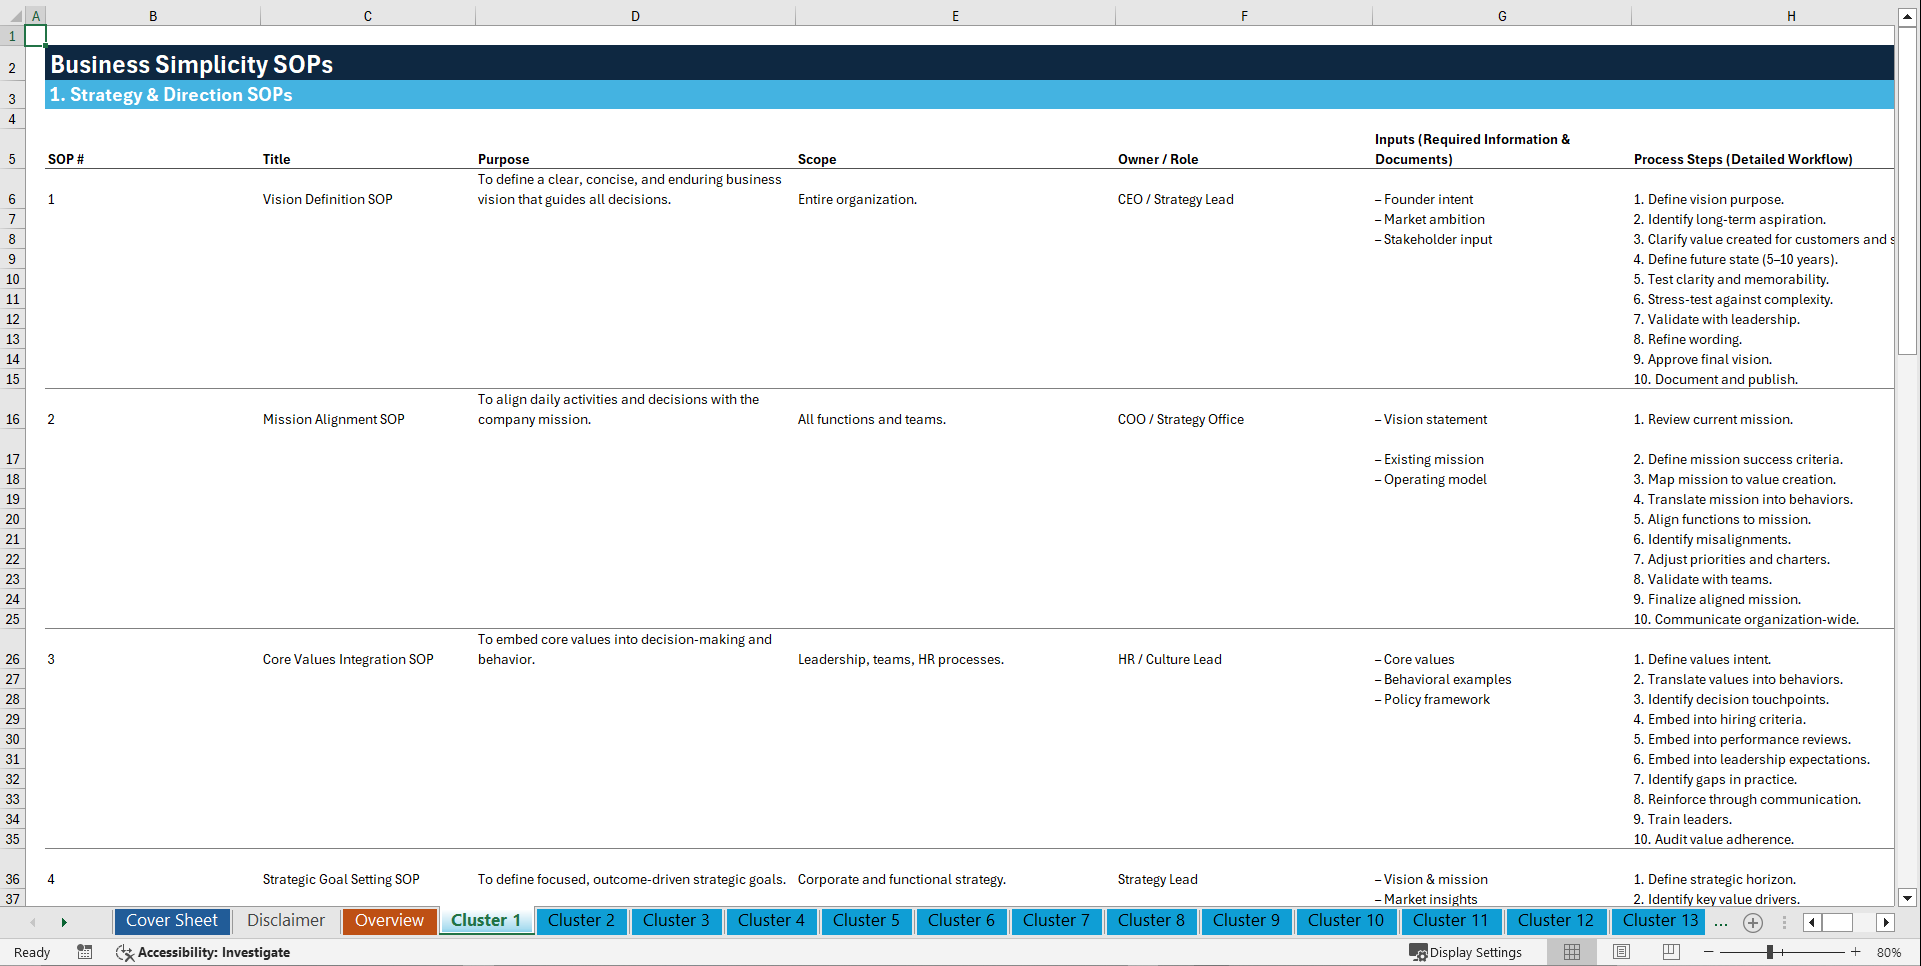The width and height of the screenshot is (1921, 966).
Task: Click the 80% zoom level button
Action: [1888, 952]
